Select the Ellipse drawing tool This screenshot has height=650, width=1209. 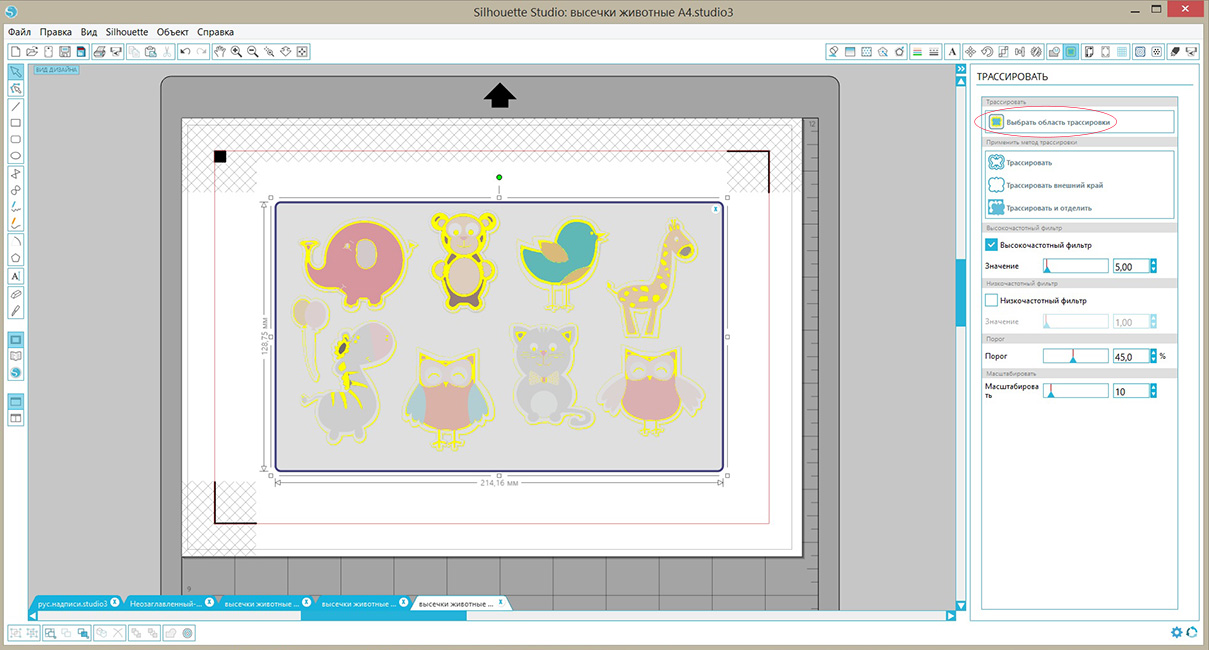(x=16, y=156)
